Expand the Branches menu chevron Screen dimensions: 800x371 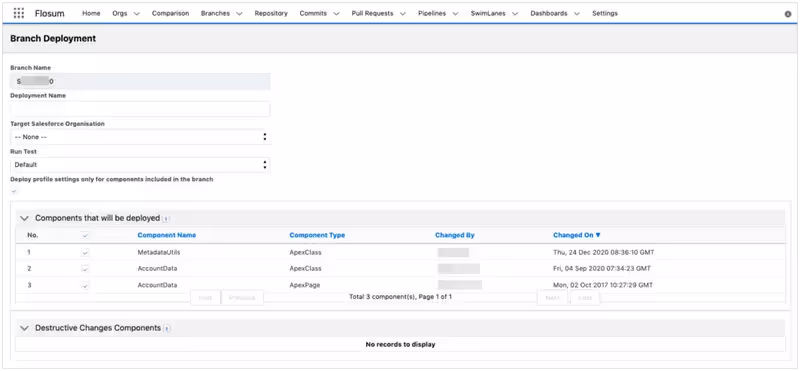(x=239, y=14)
